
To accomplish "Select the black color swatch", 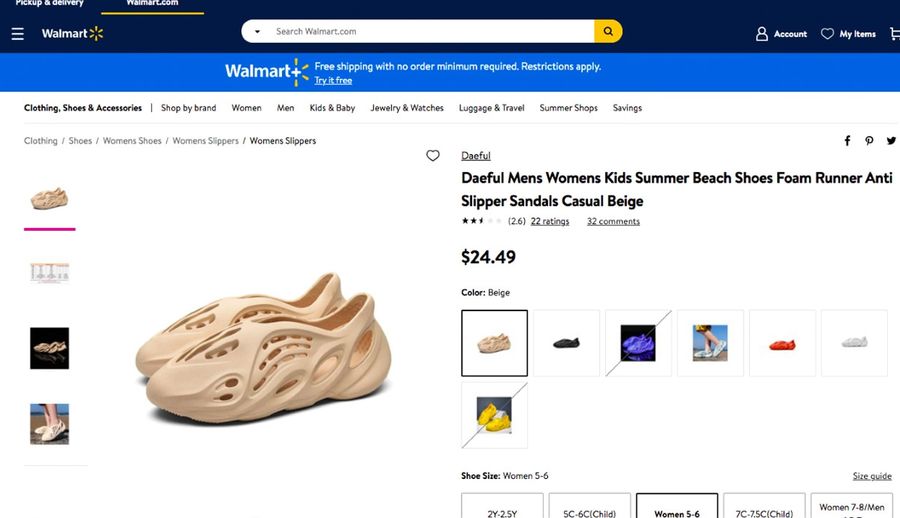I will pos(567,343).
